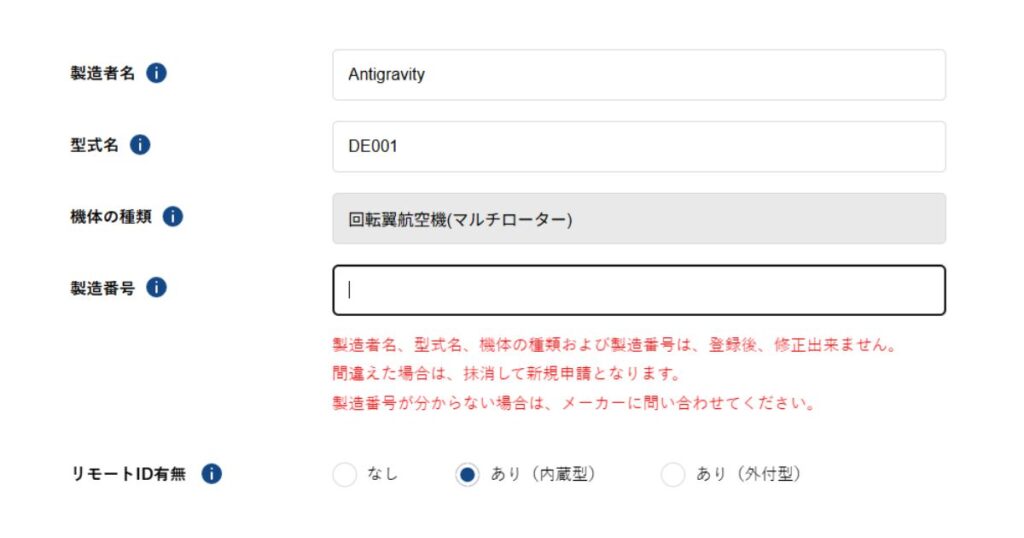The width and height of the screenshot is (1024, 538).
Task: Click the info icon next to 製造番号
Action: point(156,287)
